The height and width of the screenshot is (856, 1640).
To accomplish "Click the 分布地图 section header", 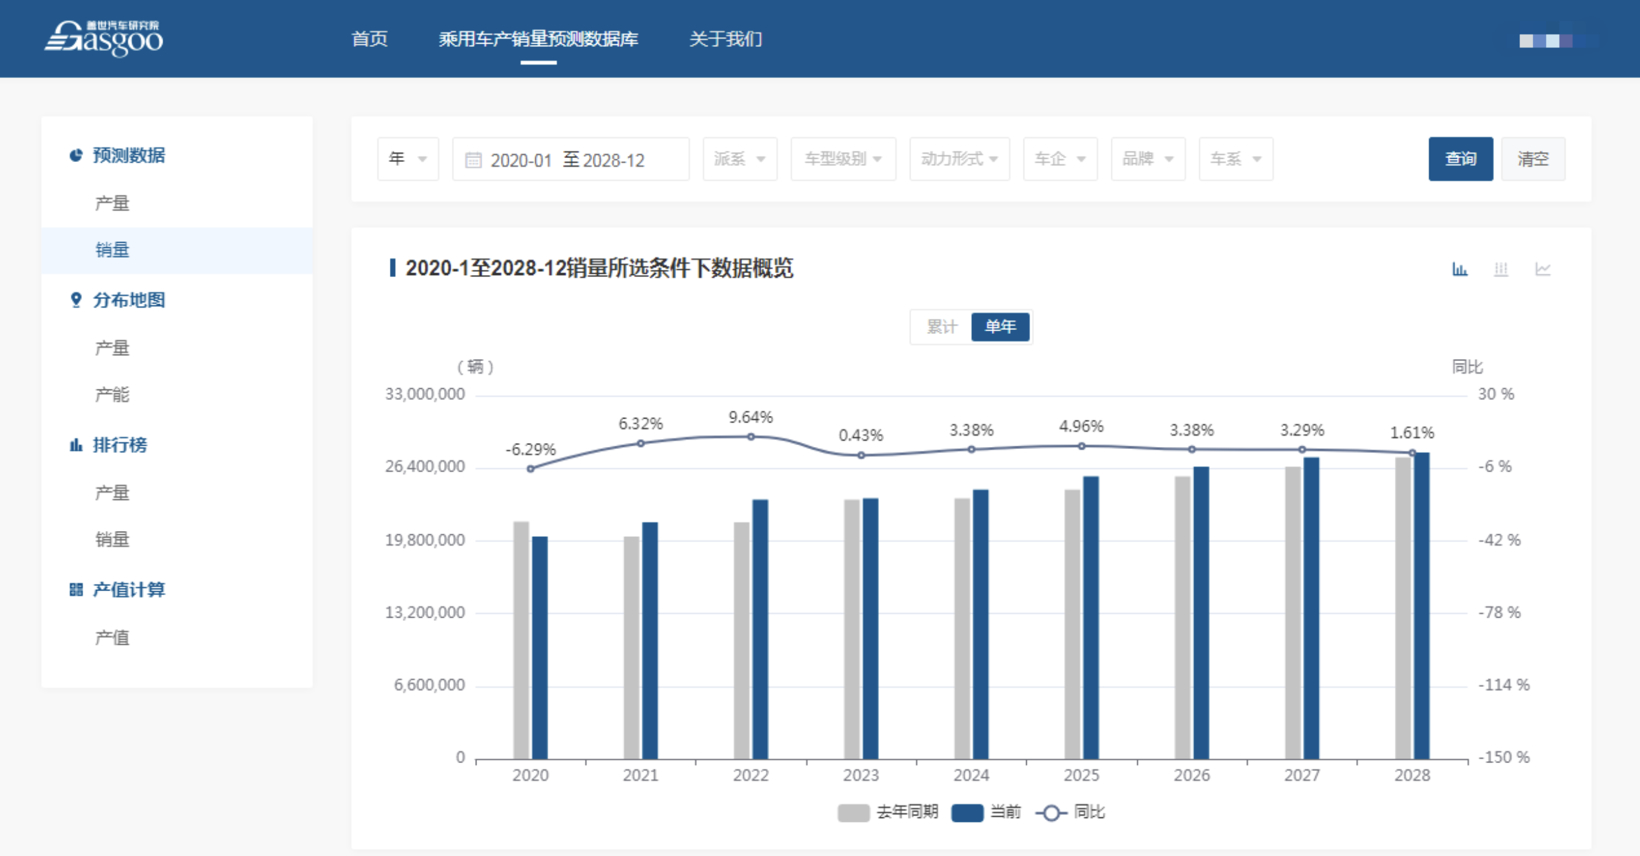I will coord(129,300).
